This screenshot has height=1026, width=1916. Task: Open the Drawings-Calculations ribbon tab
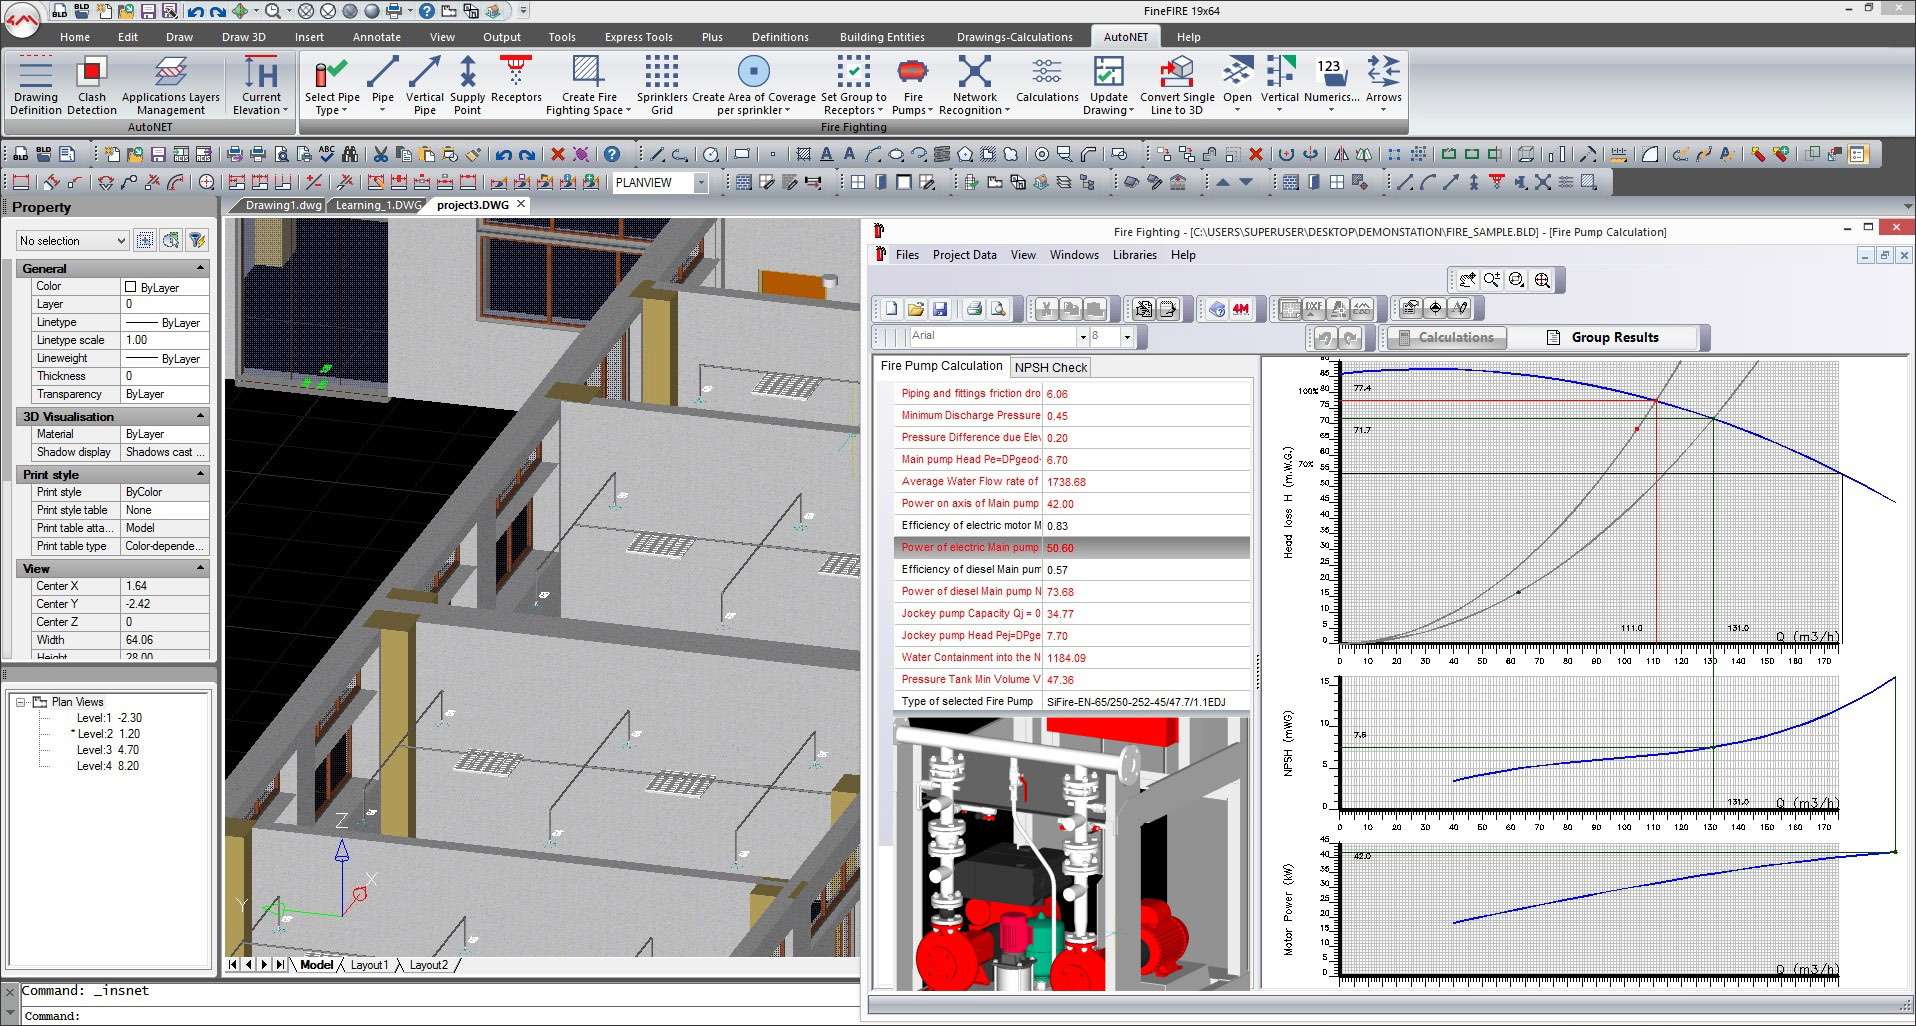(x=1014, y=37)
